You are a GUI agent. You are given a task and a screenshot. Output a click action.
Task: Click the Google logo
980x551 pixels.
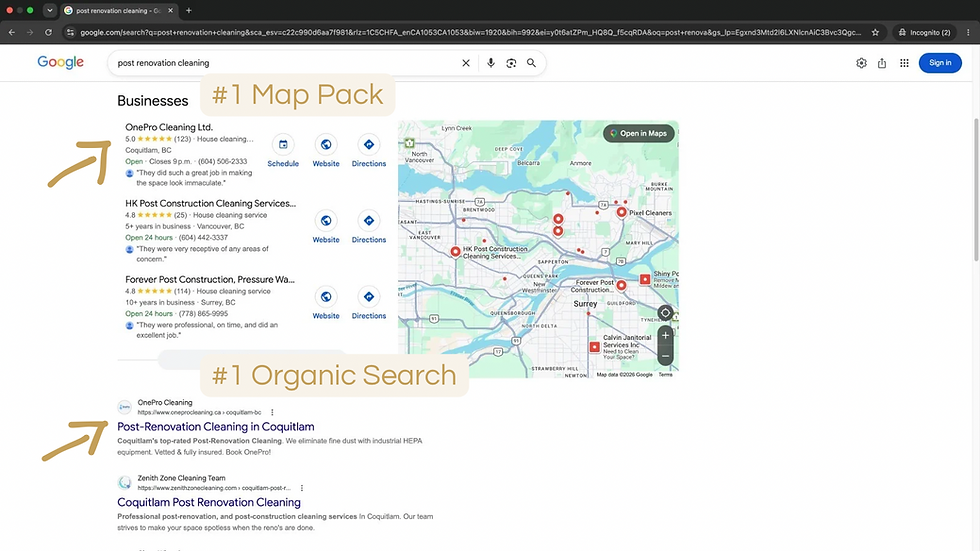click(60, 62)
